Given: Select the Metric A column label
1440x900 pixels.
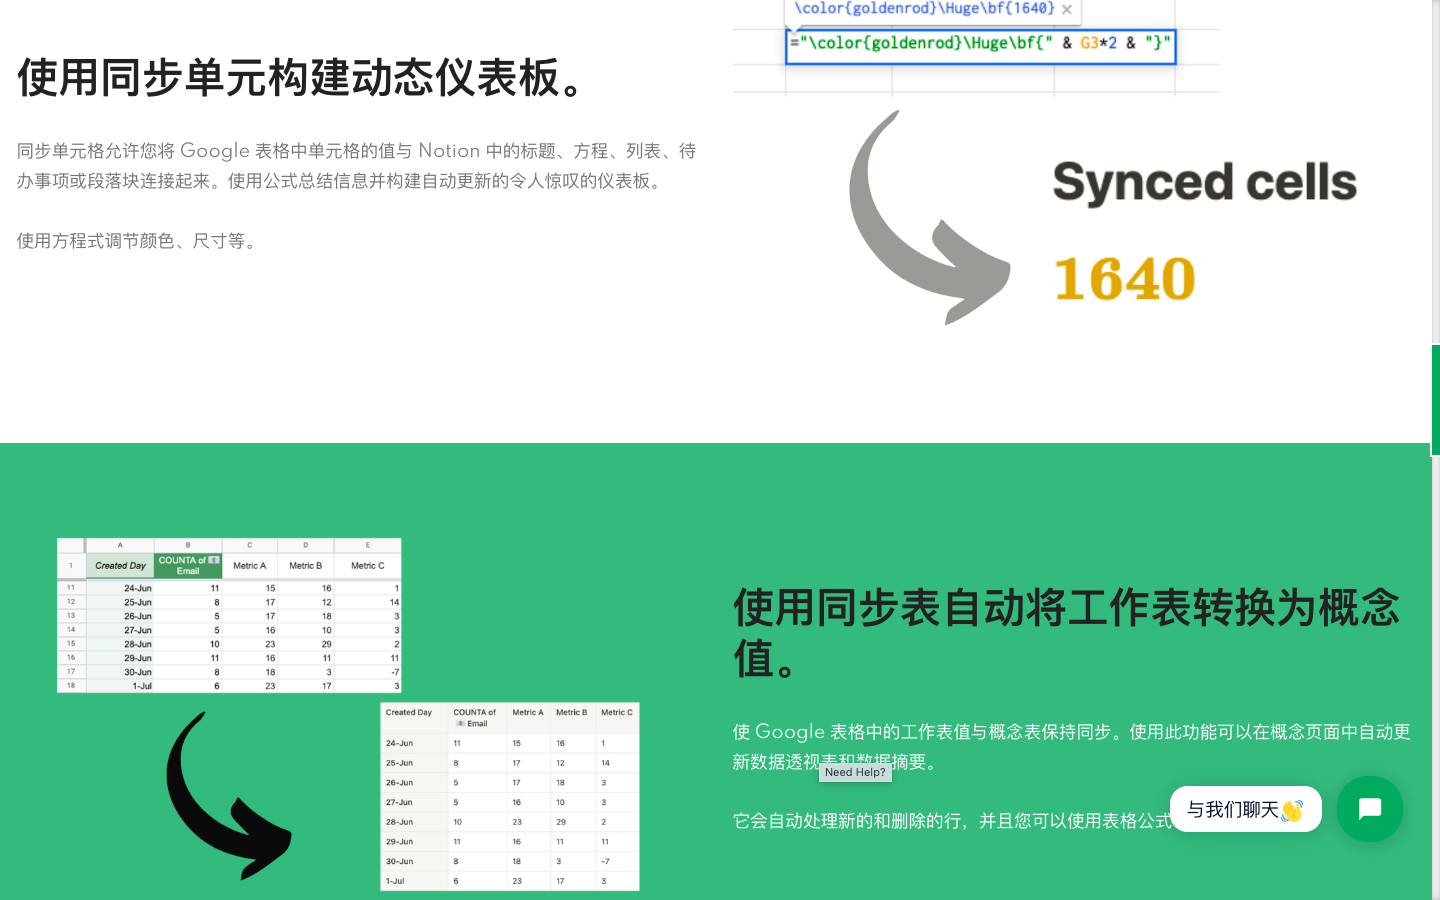Looking at the screenshot, I should 249,565.
